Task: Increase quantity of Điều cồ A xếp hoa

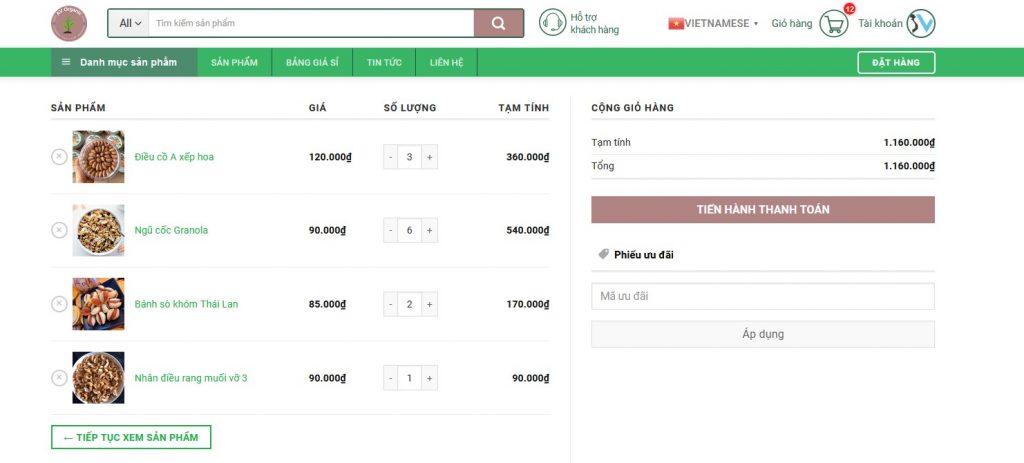Action: pyautogui.click(x=429, y=157)
